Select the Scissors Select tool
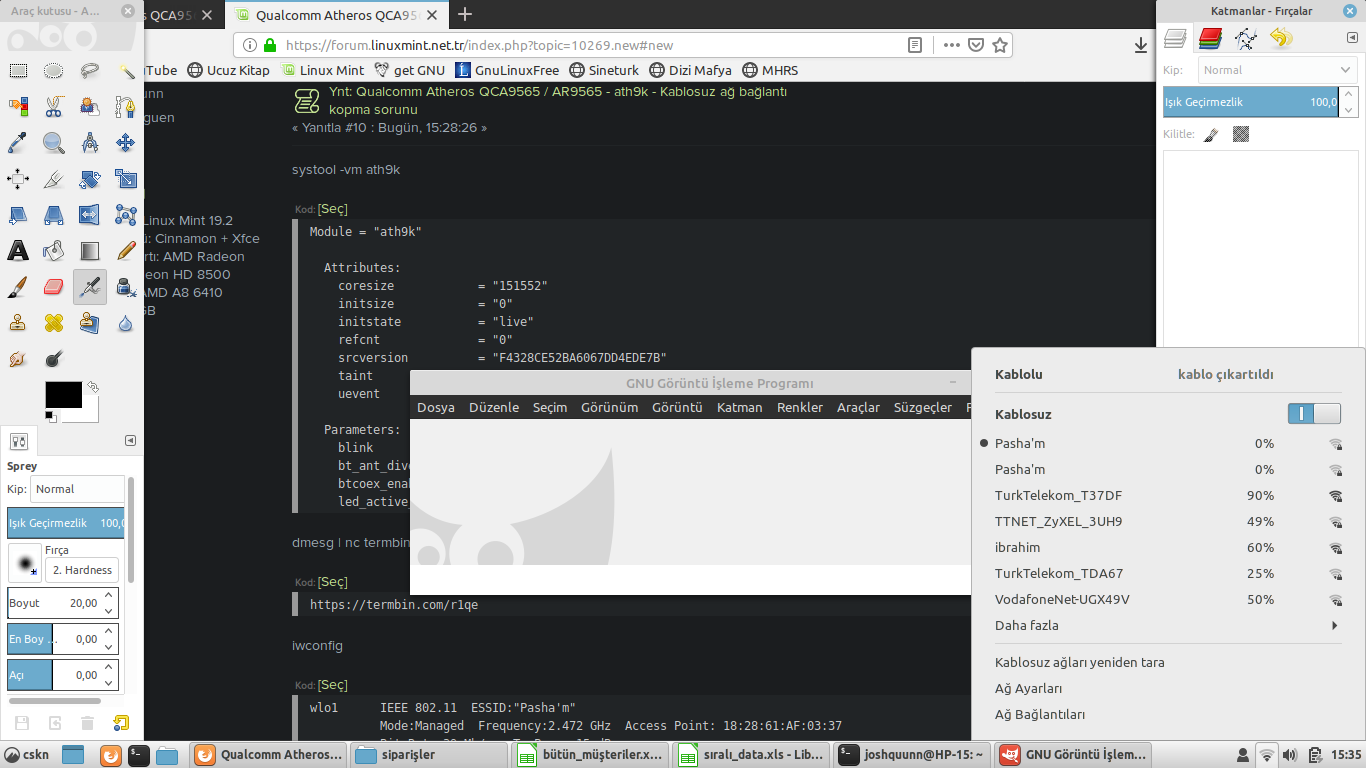Image resolution: width=1366 pixels, height=768 pixels. 54,107
